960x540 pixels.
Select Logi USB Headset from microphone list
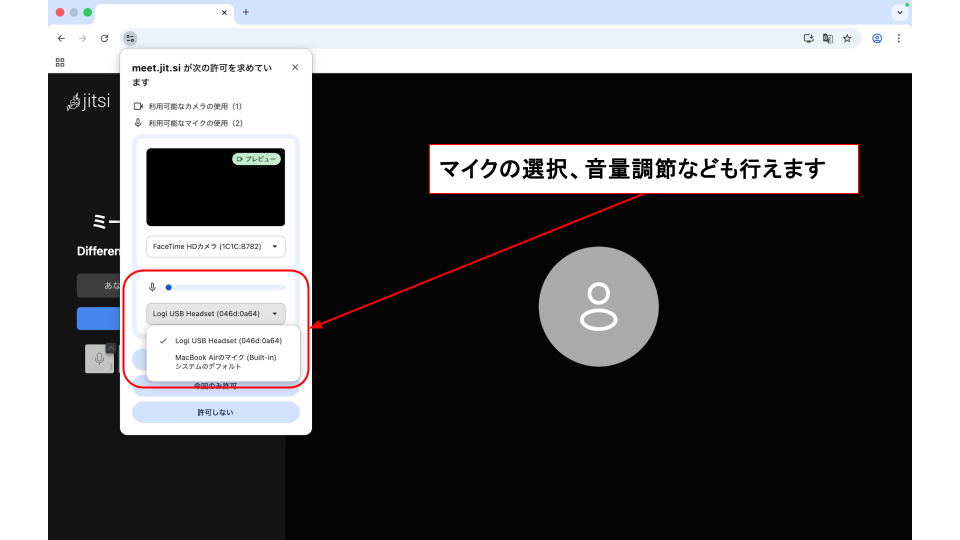[228, 340]
